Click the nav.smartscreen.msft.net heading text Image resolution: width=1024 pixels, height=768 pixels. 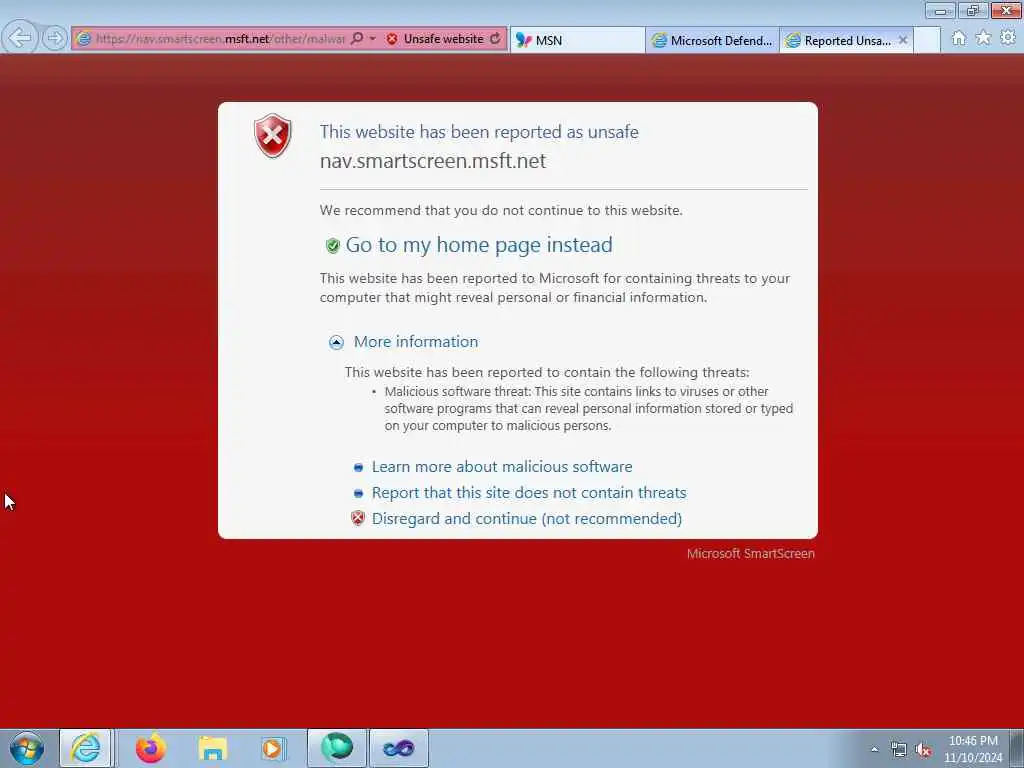[432, 161]
